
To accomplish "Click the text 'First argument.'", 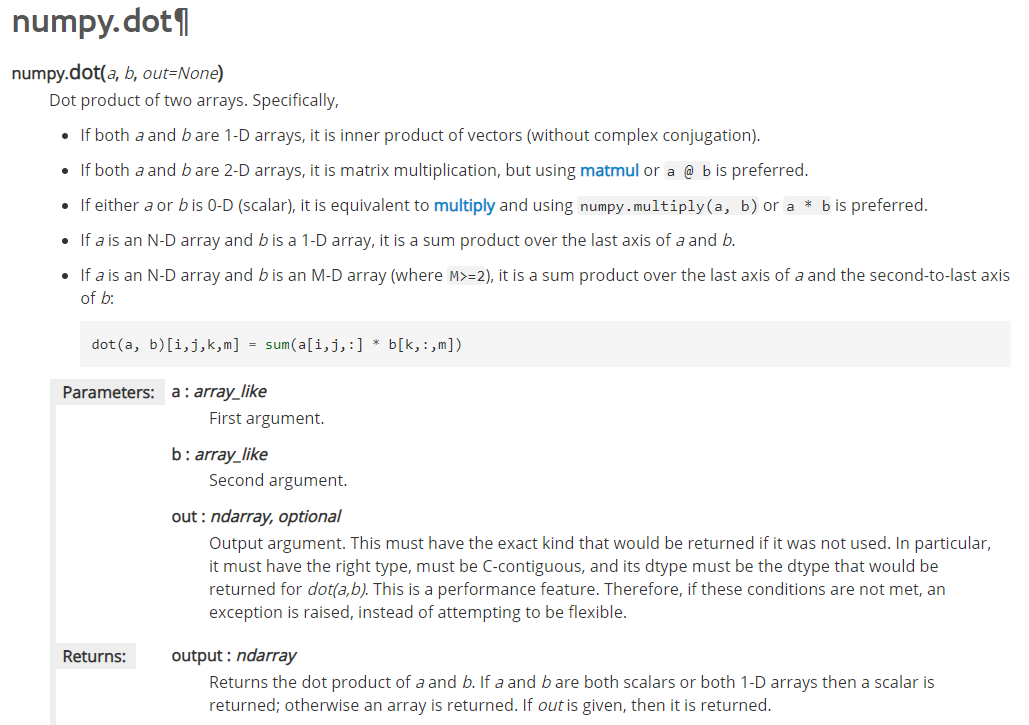I will tap(266, 419).
